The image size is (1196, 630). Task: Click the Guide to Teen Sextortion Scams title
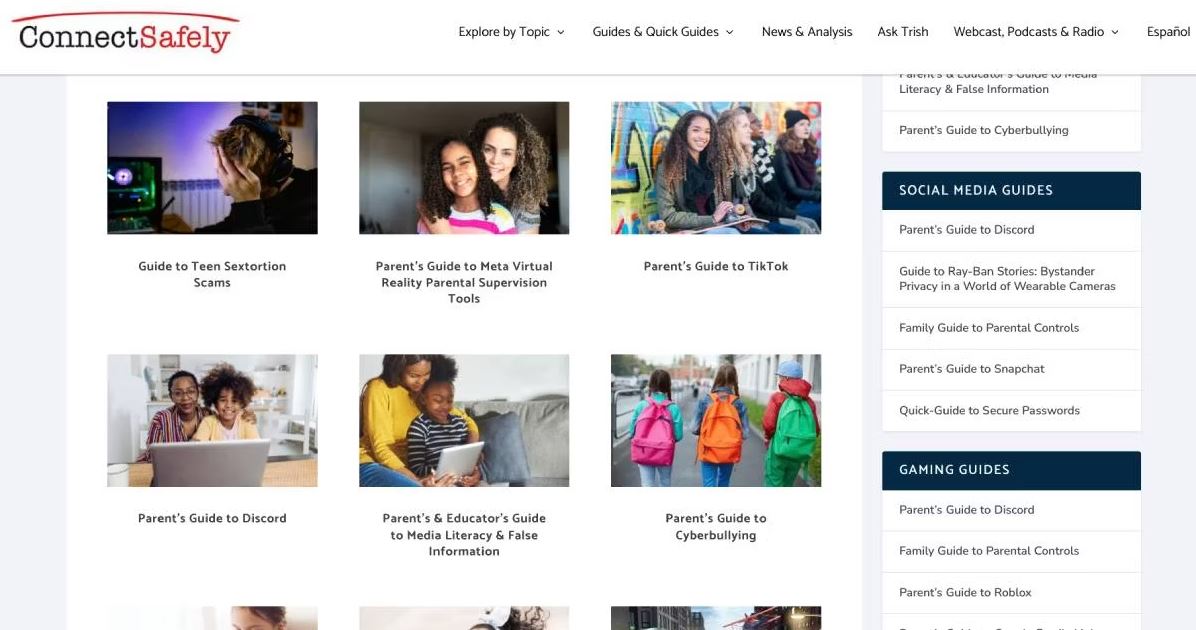click(212, 274)
